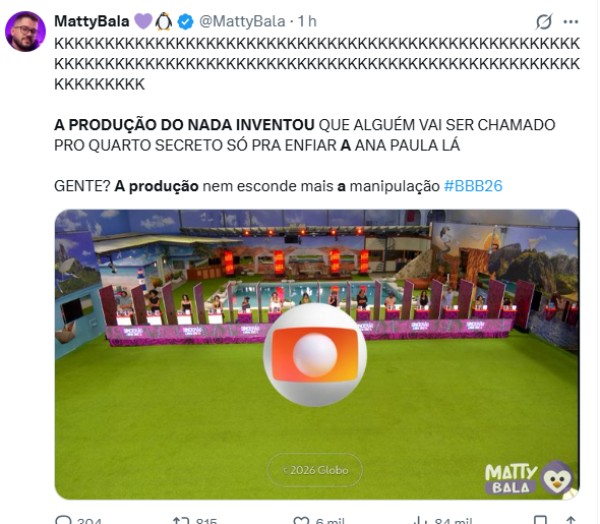The height and width of the screenshot is (524, 600).
Task: Click the Matty Bala watermark logo
Action: click(x=530, y=478)
